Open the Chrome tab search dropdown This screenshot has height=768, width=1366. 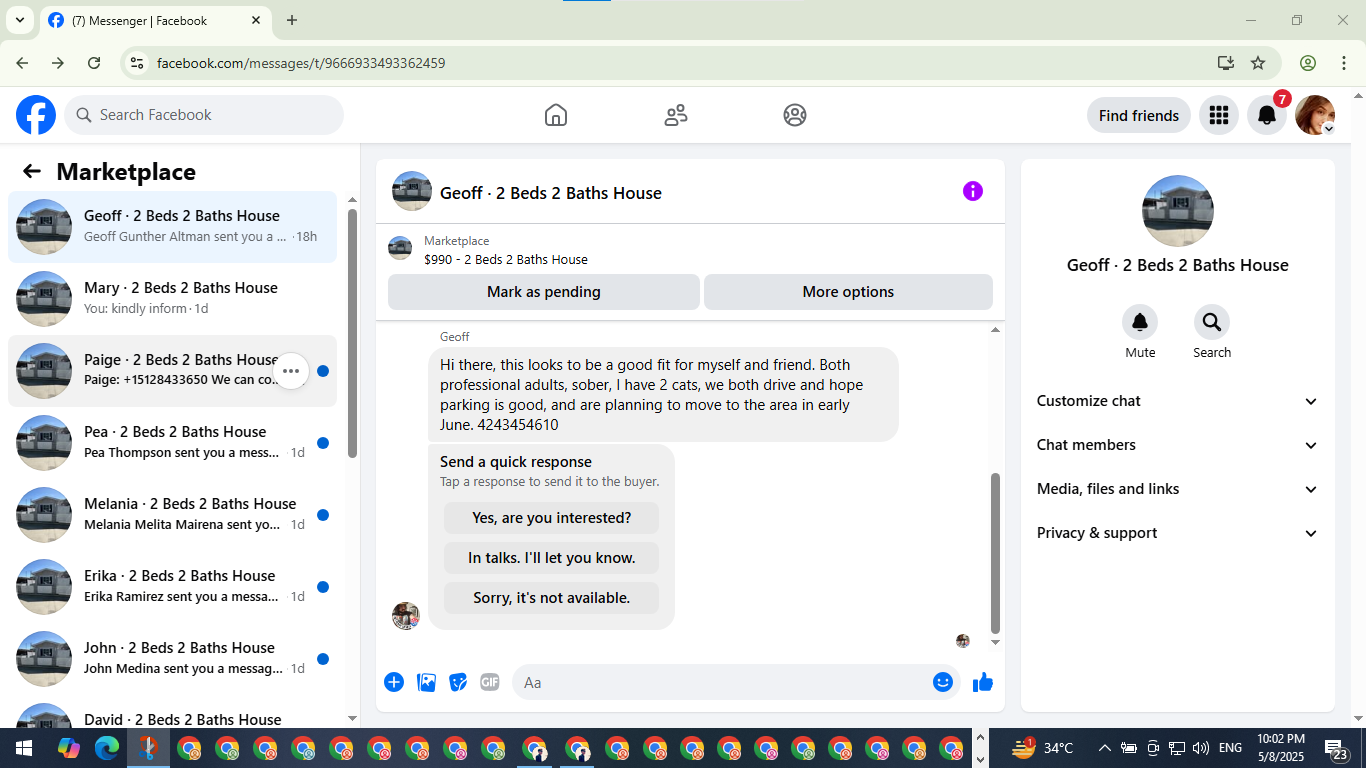point(19,20)
